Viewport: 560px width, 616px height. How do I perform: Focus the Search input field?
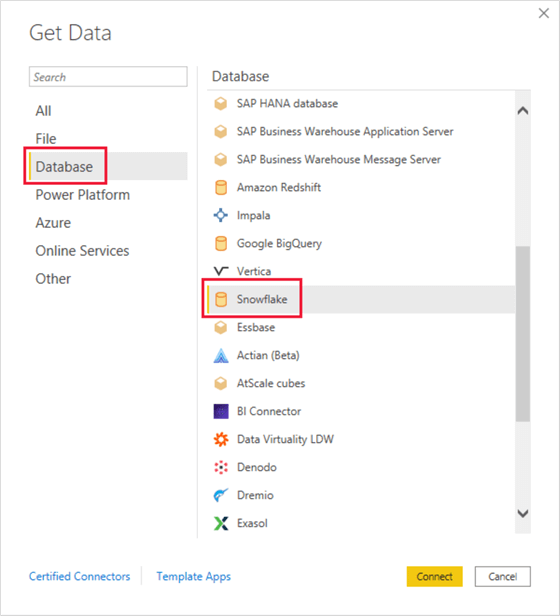click(x=108, y=77)
